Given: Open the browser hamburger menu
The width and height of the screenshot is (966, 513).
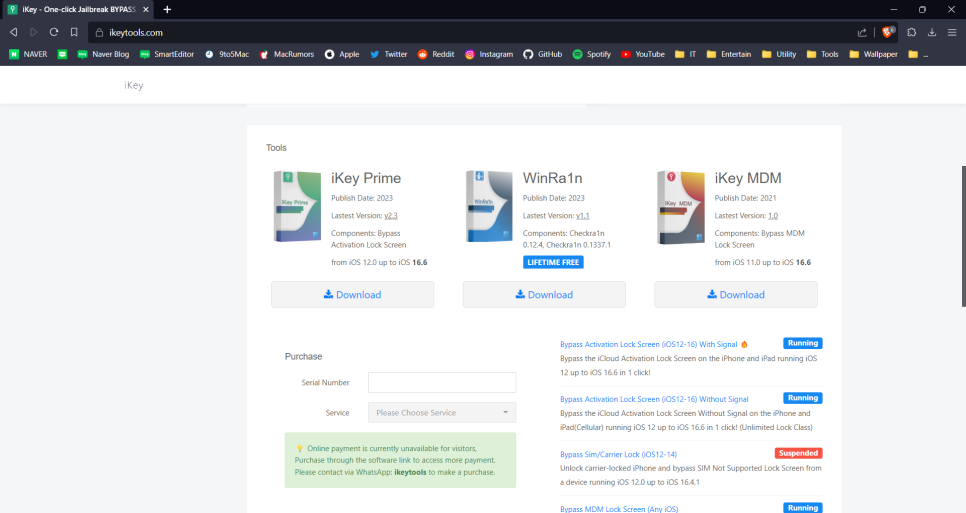Looking at the screenshot, I should (952, 32).
